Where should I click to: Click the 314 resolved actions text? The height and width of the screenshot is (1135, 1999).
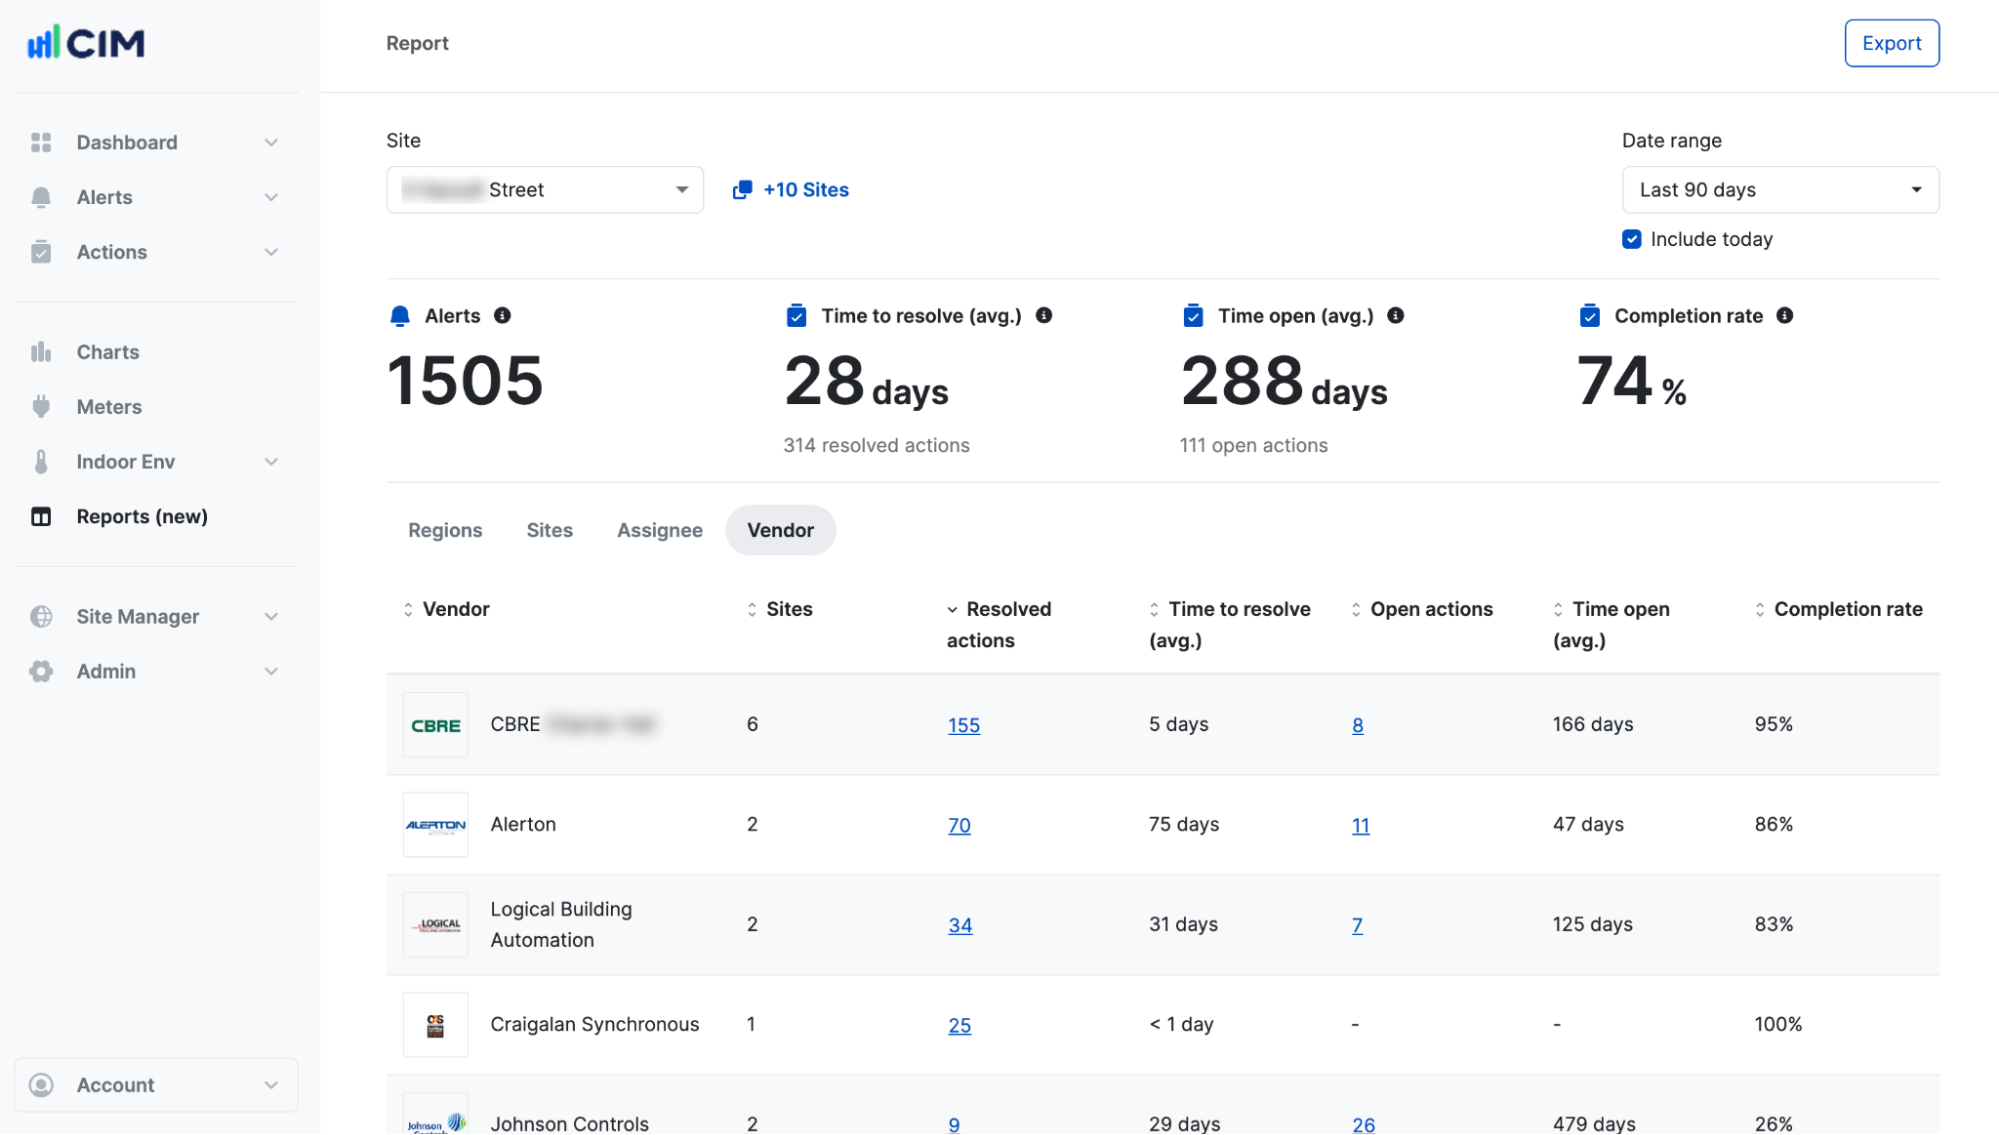[x=877, y=445]
